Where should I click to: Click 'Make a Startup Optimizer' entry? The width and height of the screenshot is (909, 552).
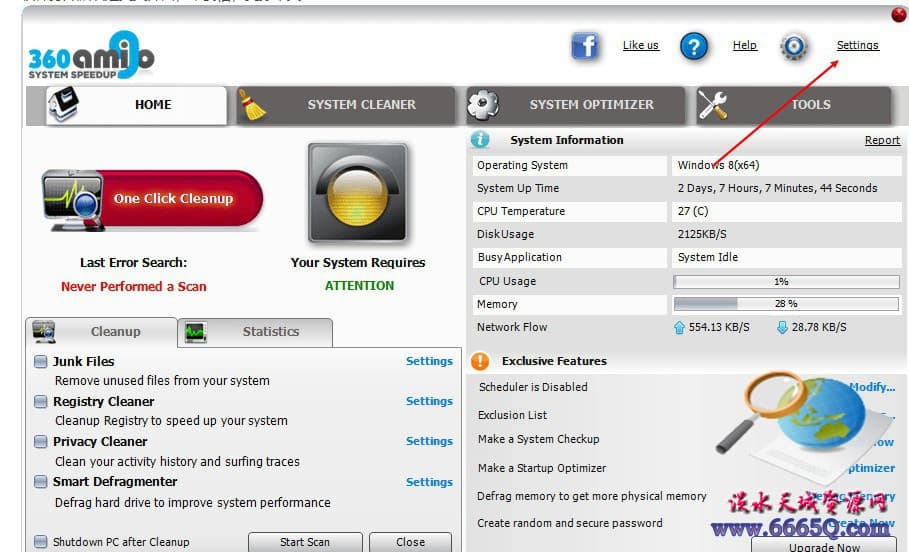(542, 468)
